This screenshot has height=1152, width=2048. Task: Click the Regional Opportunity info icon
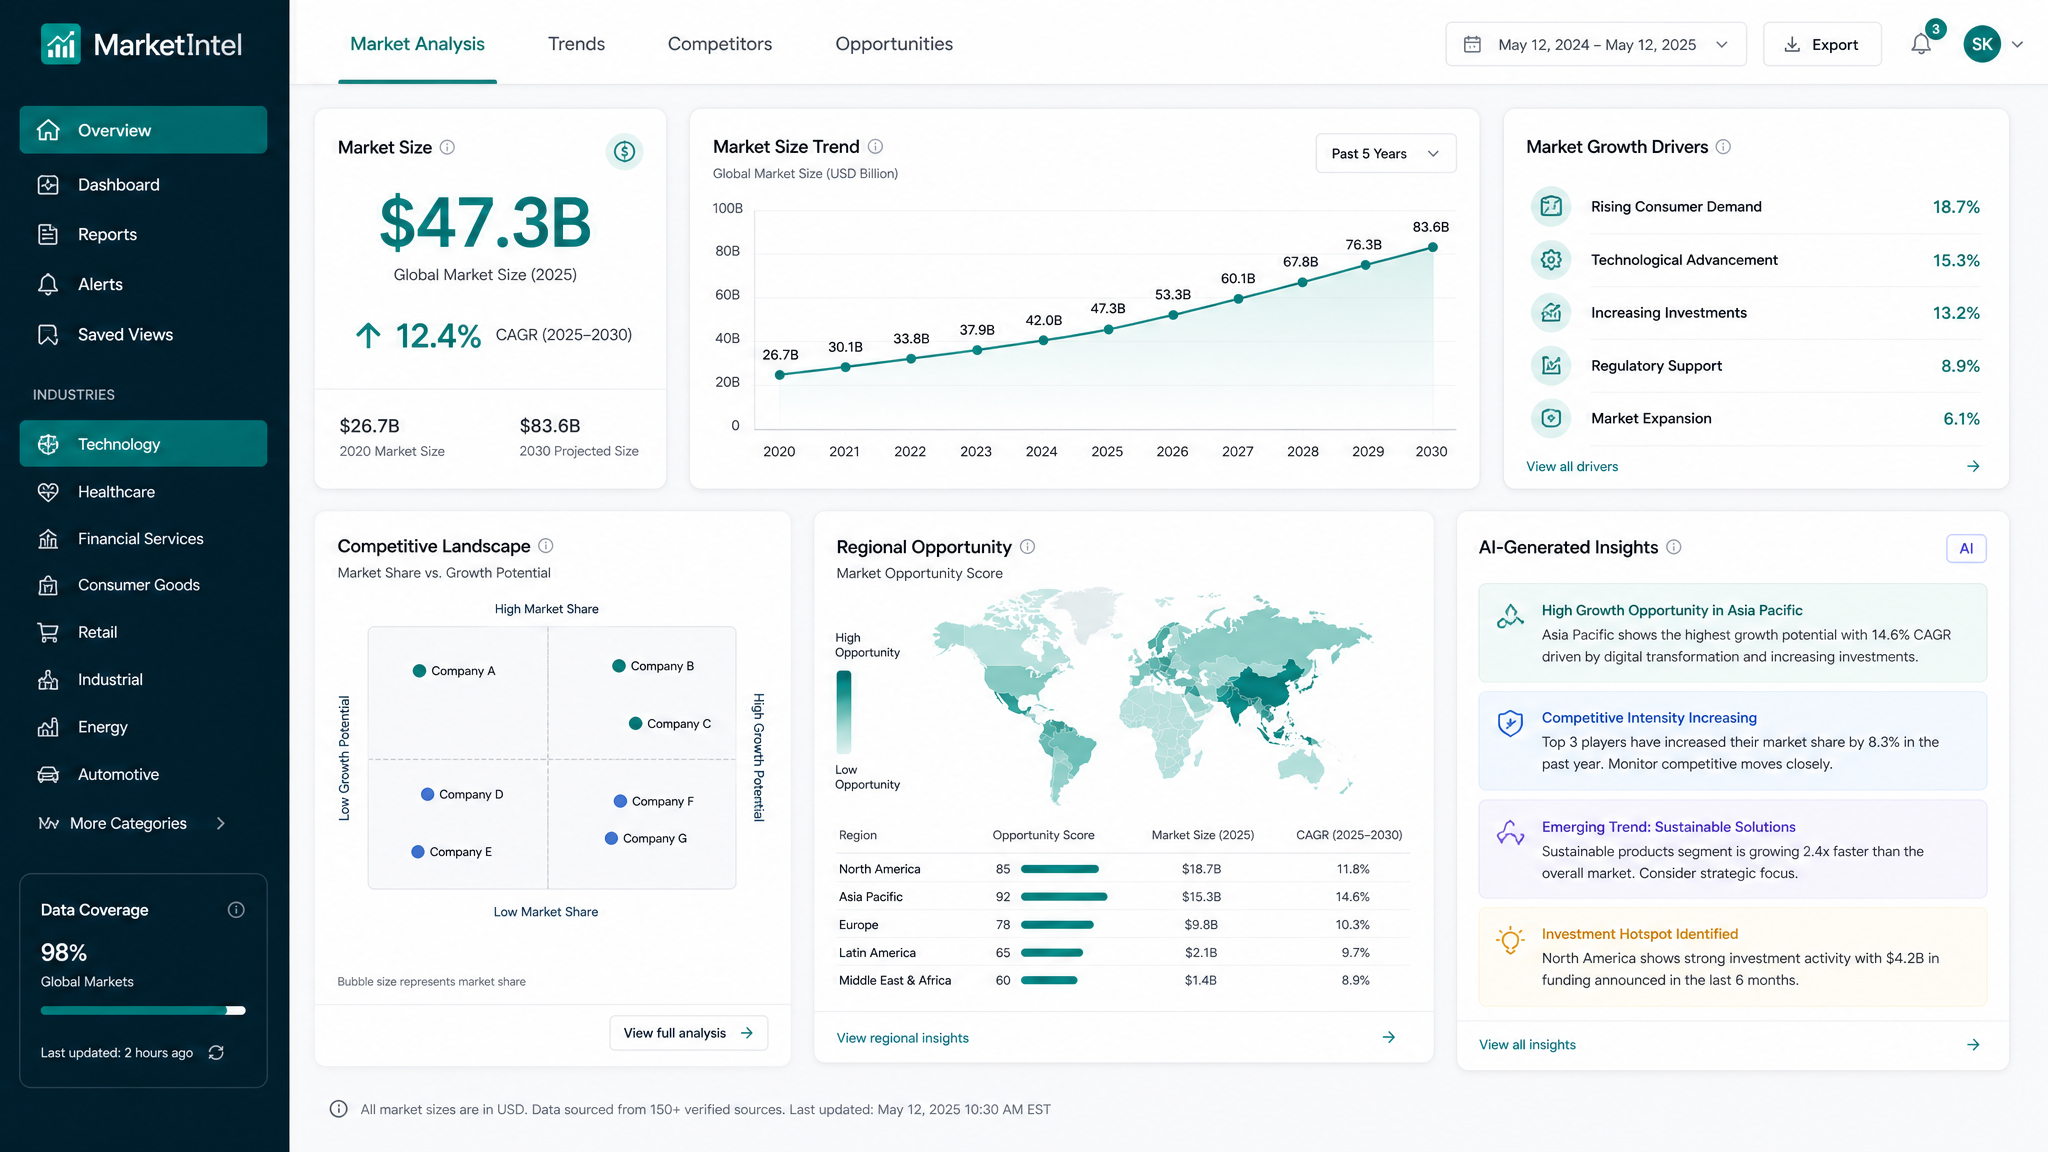click(x=1027, y=546)
